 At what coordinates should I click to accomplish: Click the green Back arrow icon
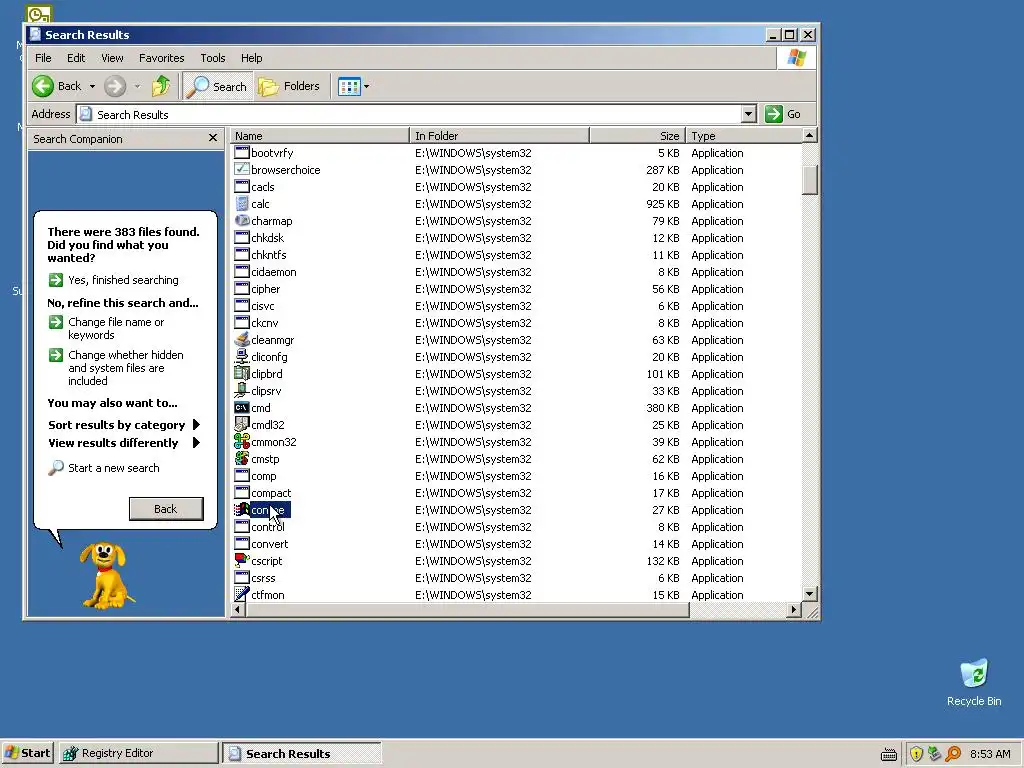43,86
